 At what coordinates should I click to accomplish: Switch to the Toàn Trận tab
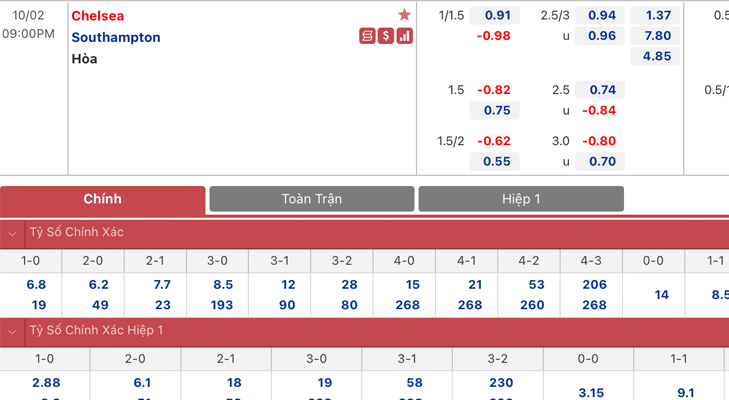click(x=311, y=199)
